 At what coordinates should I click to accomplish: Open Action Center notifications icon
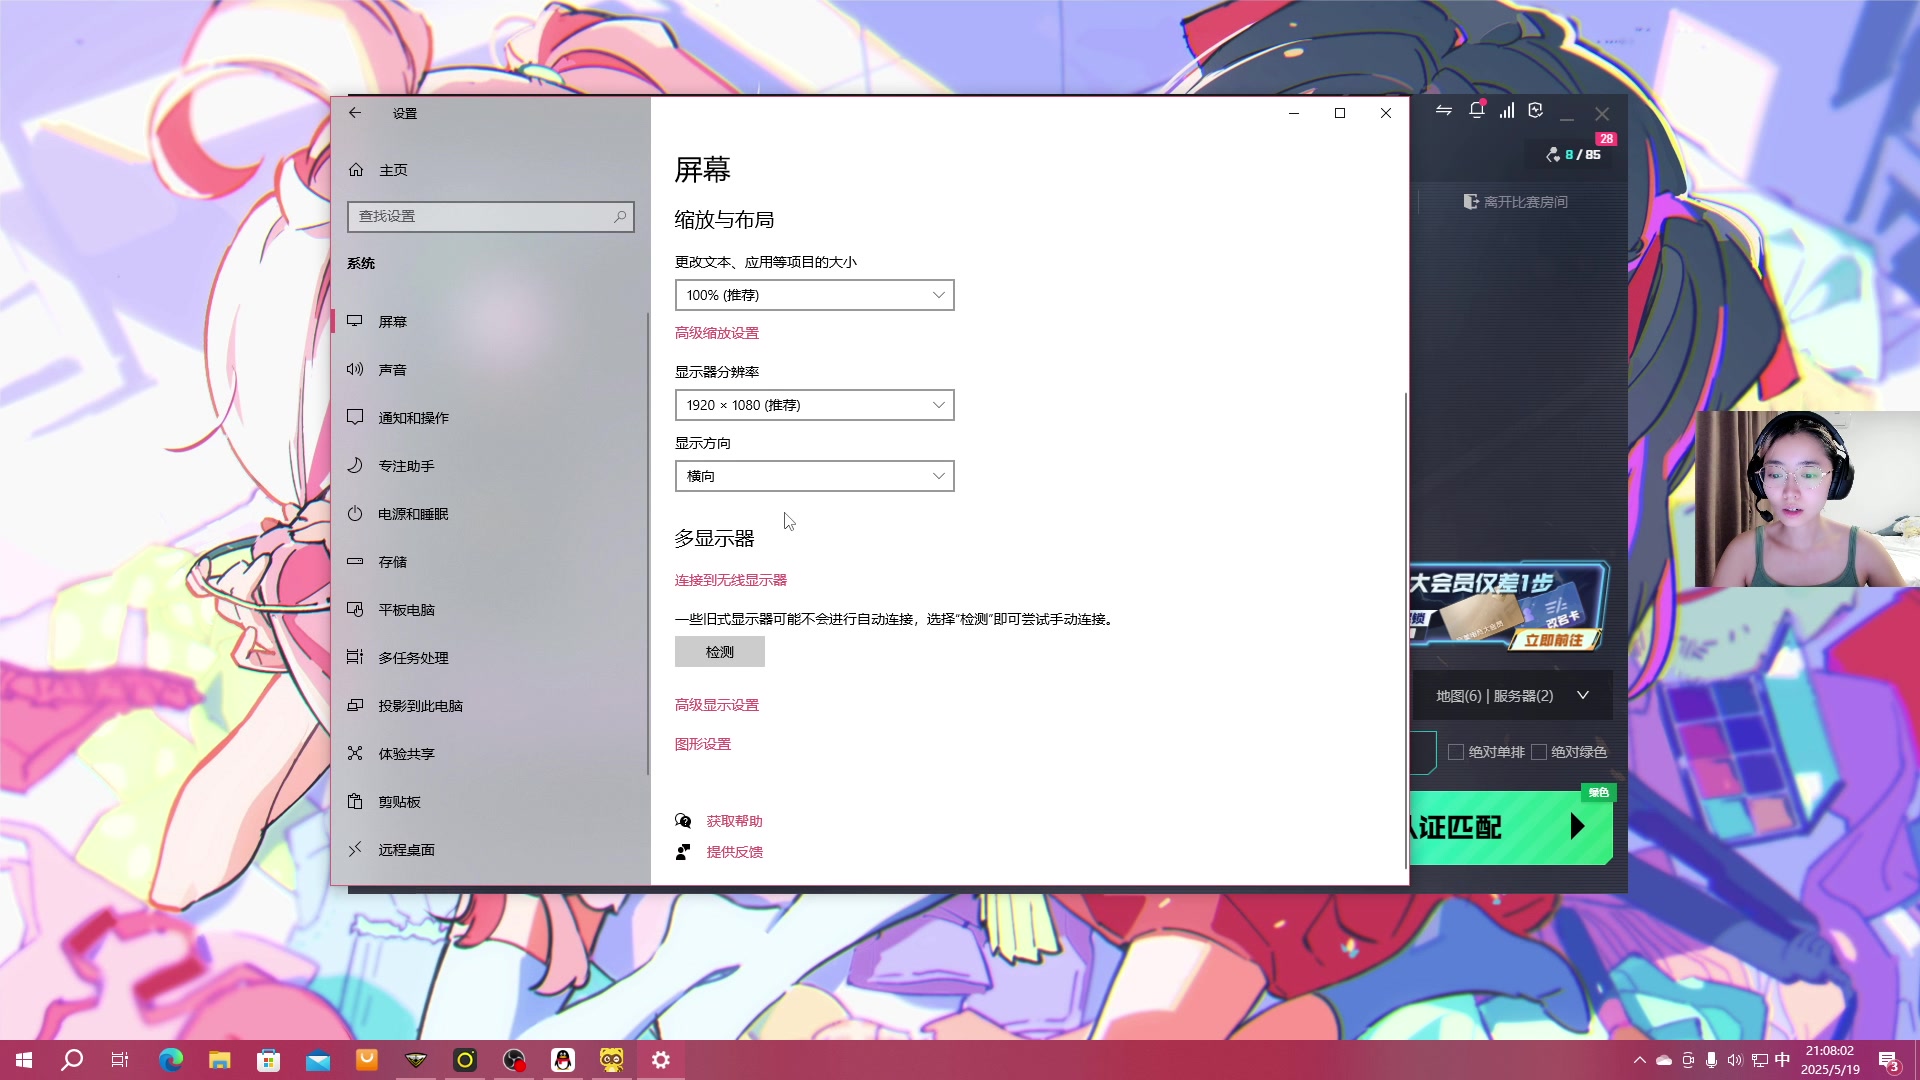point(1889,1061)
